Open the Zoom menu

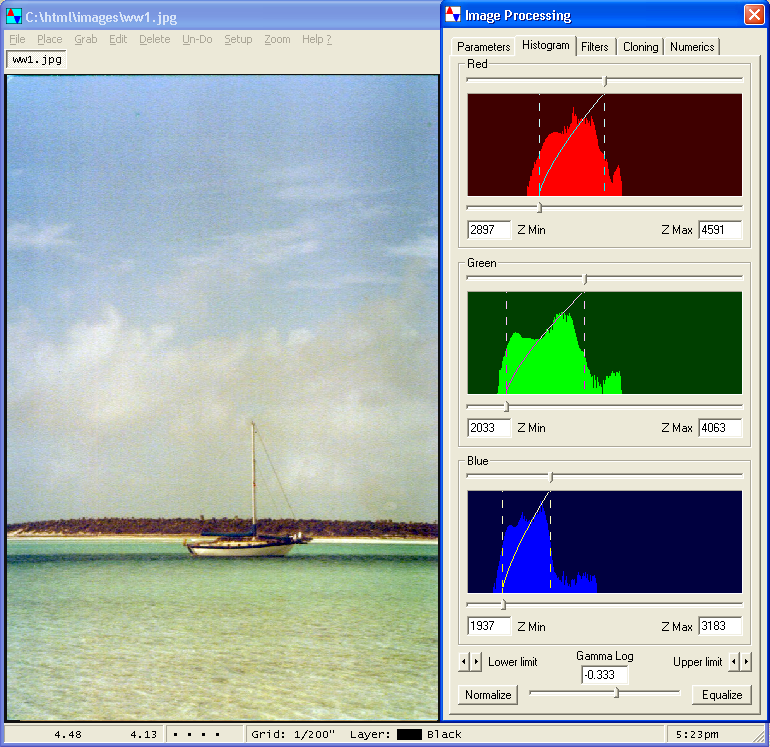pyautogui.click(x=277, y=39)
